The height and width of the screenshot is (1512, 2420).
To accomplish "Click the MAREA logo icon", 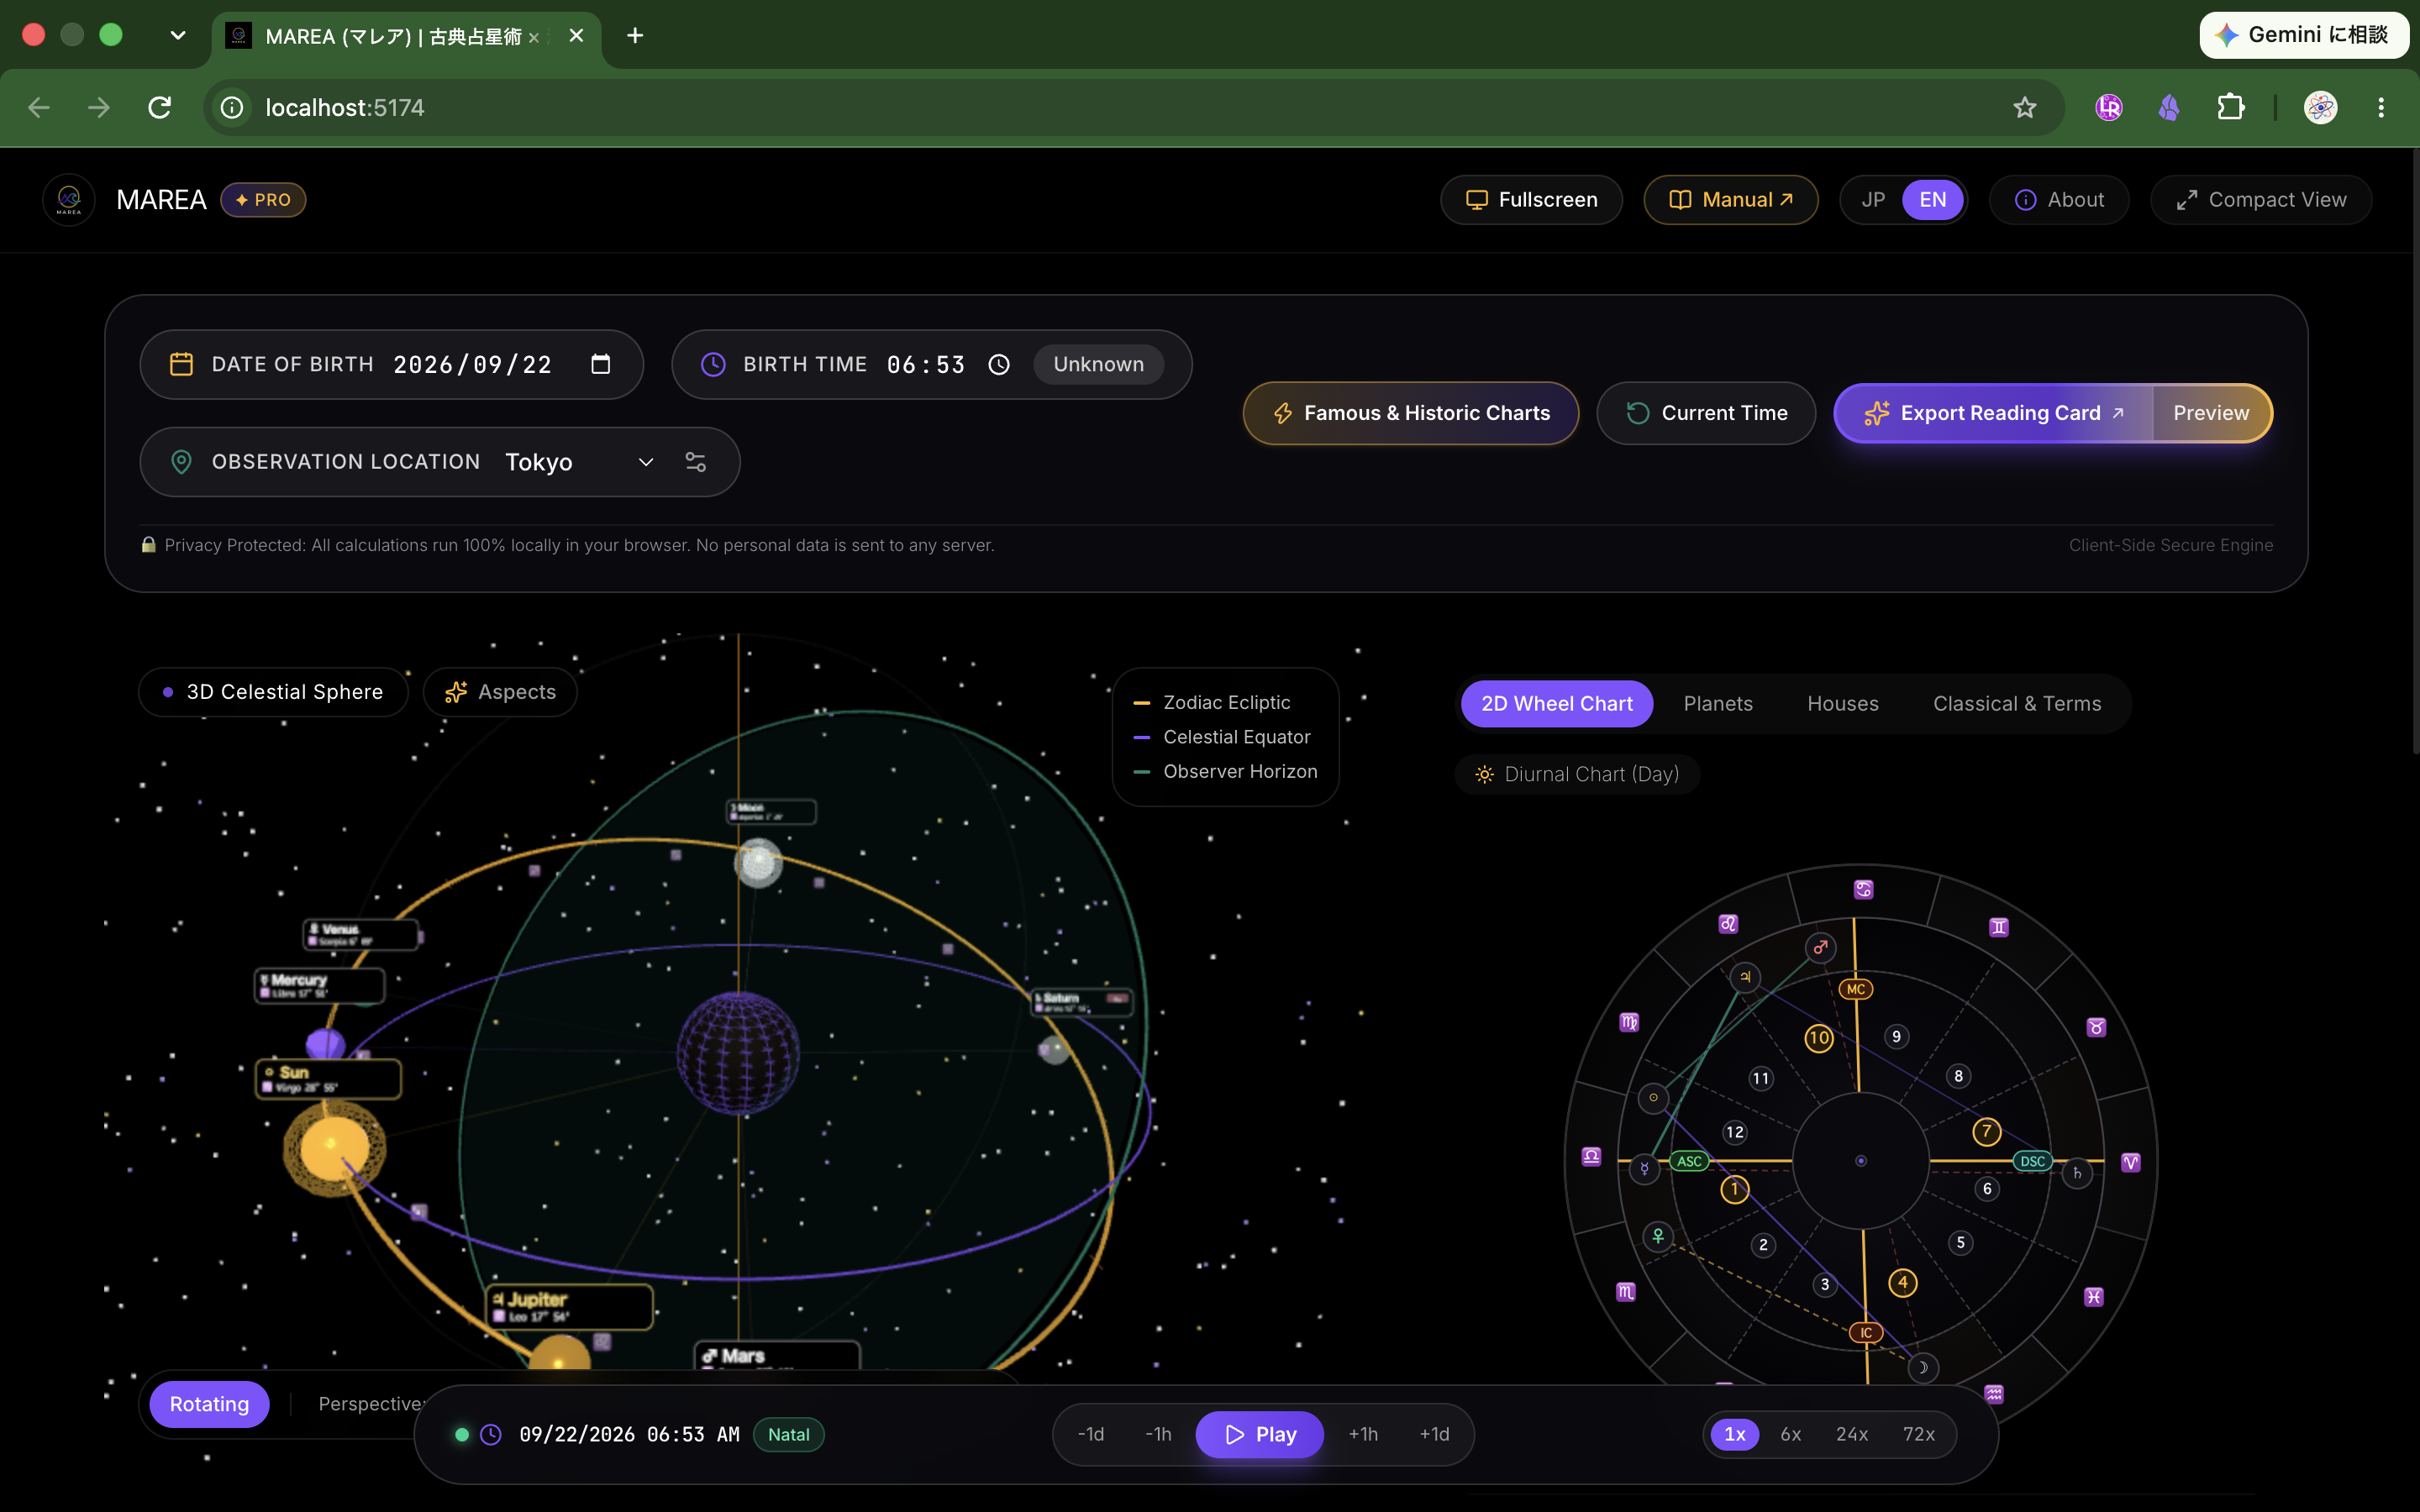I will pyautogui.click(x=69, y=200).
